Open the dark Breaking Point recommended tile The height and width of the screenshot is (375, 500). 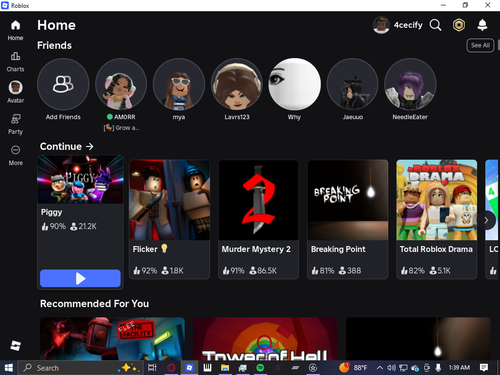418,339
